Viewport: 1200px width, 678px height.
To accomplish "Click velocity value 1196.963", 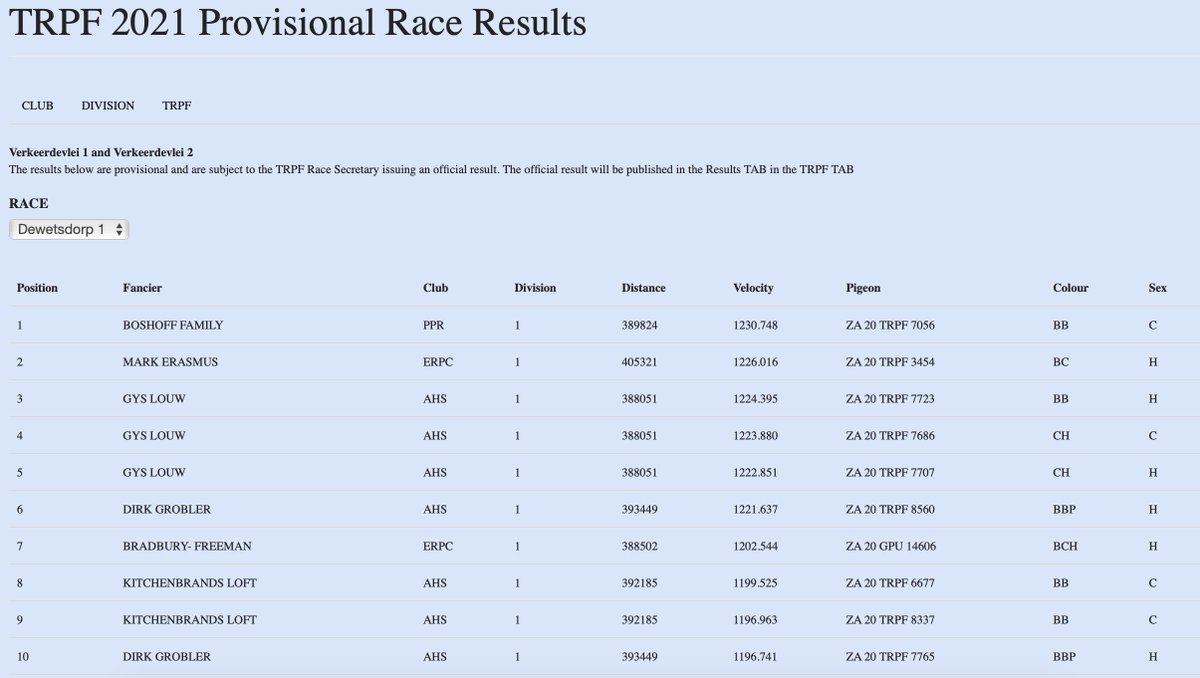I will point(755,620).
